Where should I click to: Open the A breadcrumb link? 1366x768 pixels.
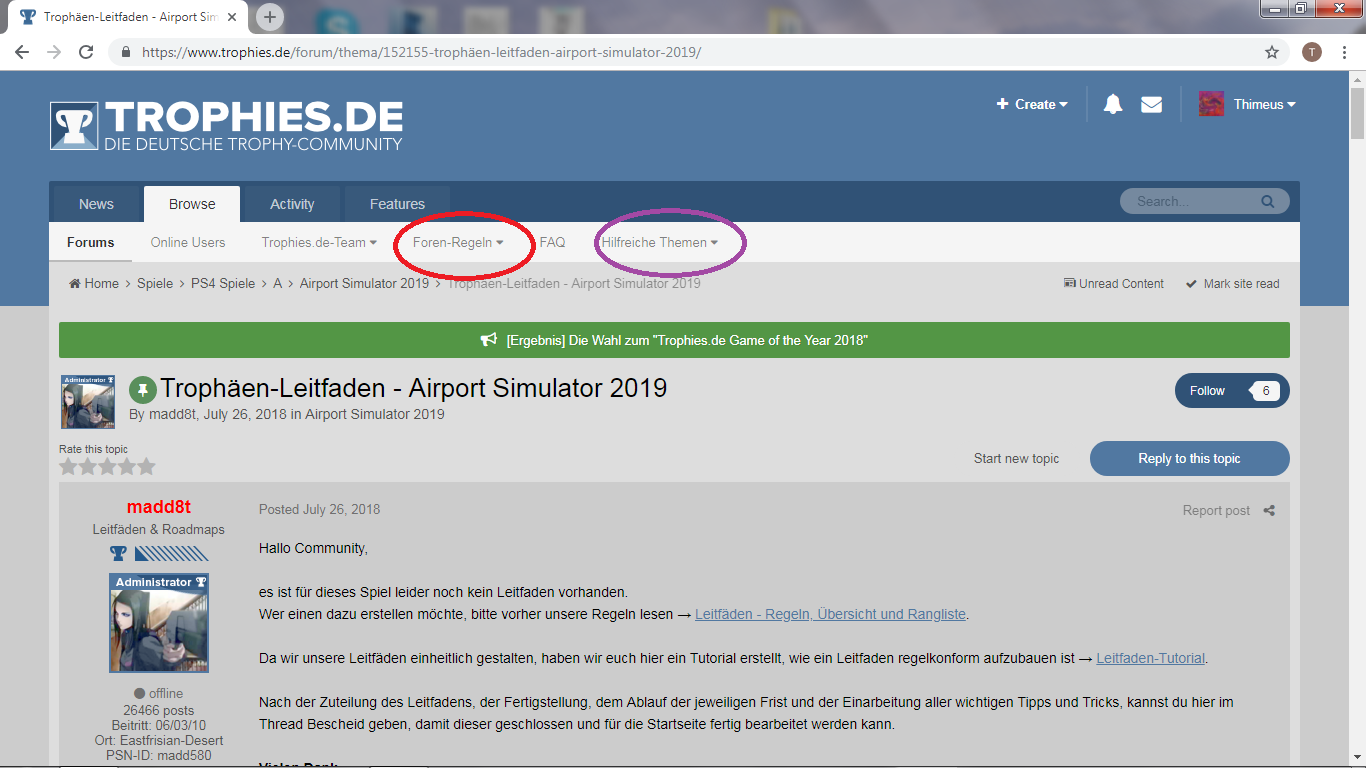pyautogui.click(x=278, y=283)
